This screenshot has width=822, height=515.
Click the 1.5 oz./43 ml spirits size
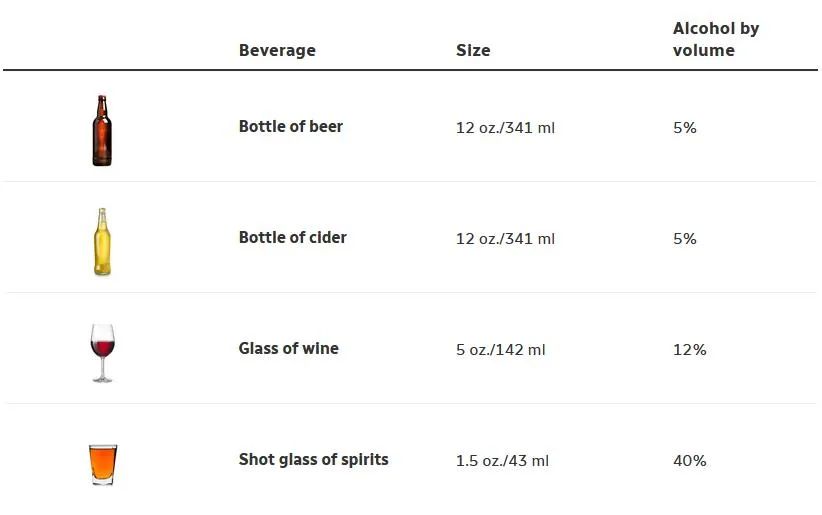[502, 461]
